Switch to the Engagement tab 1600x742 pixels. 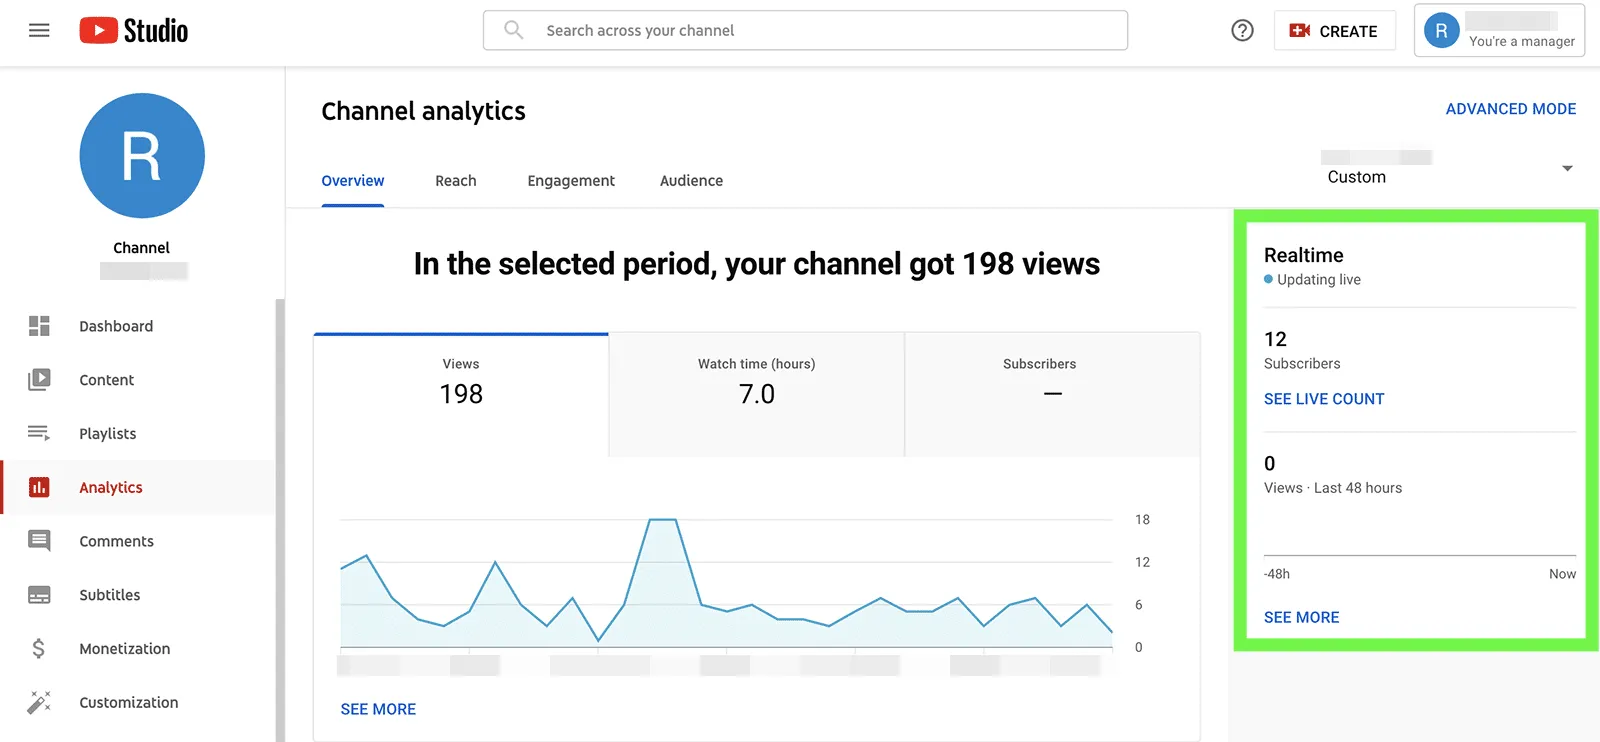tap(571, 181)
